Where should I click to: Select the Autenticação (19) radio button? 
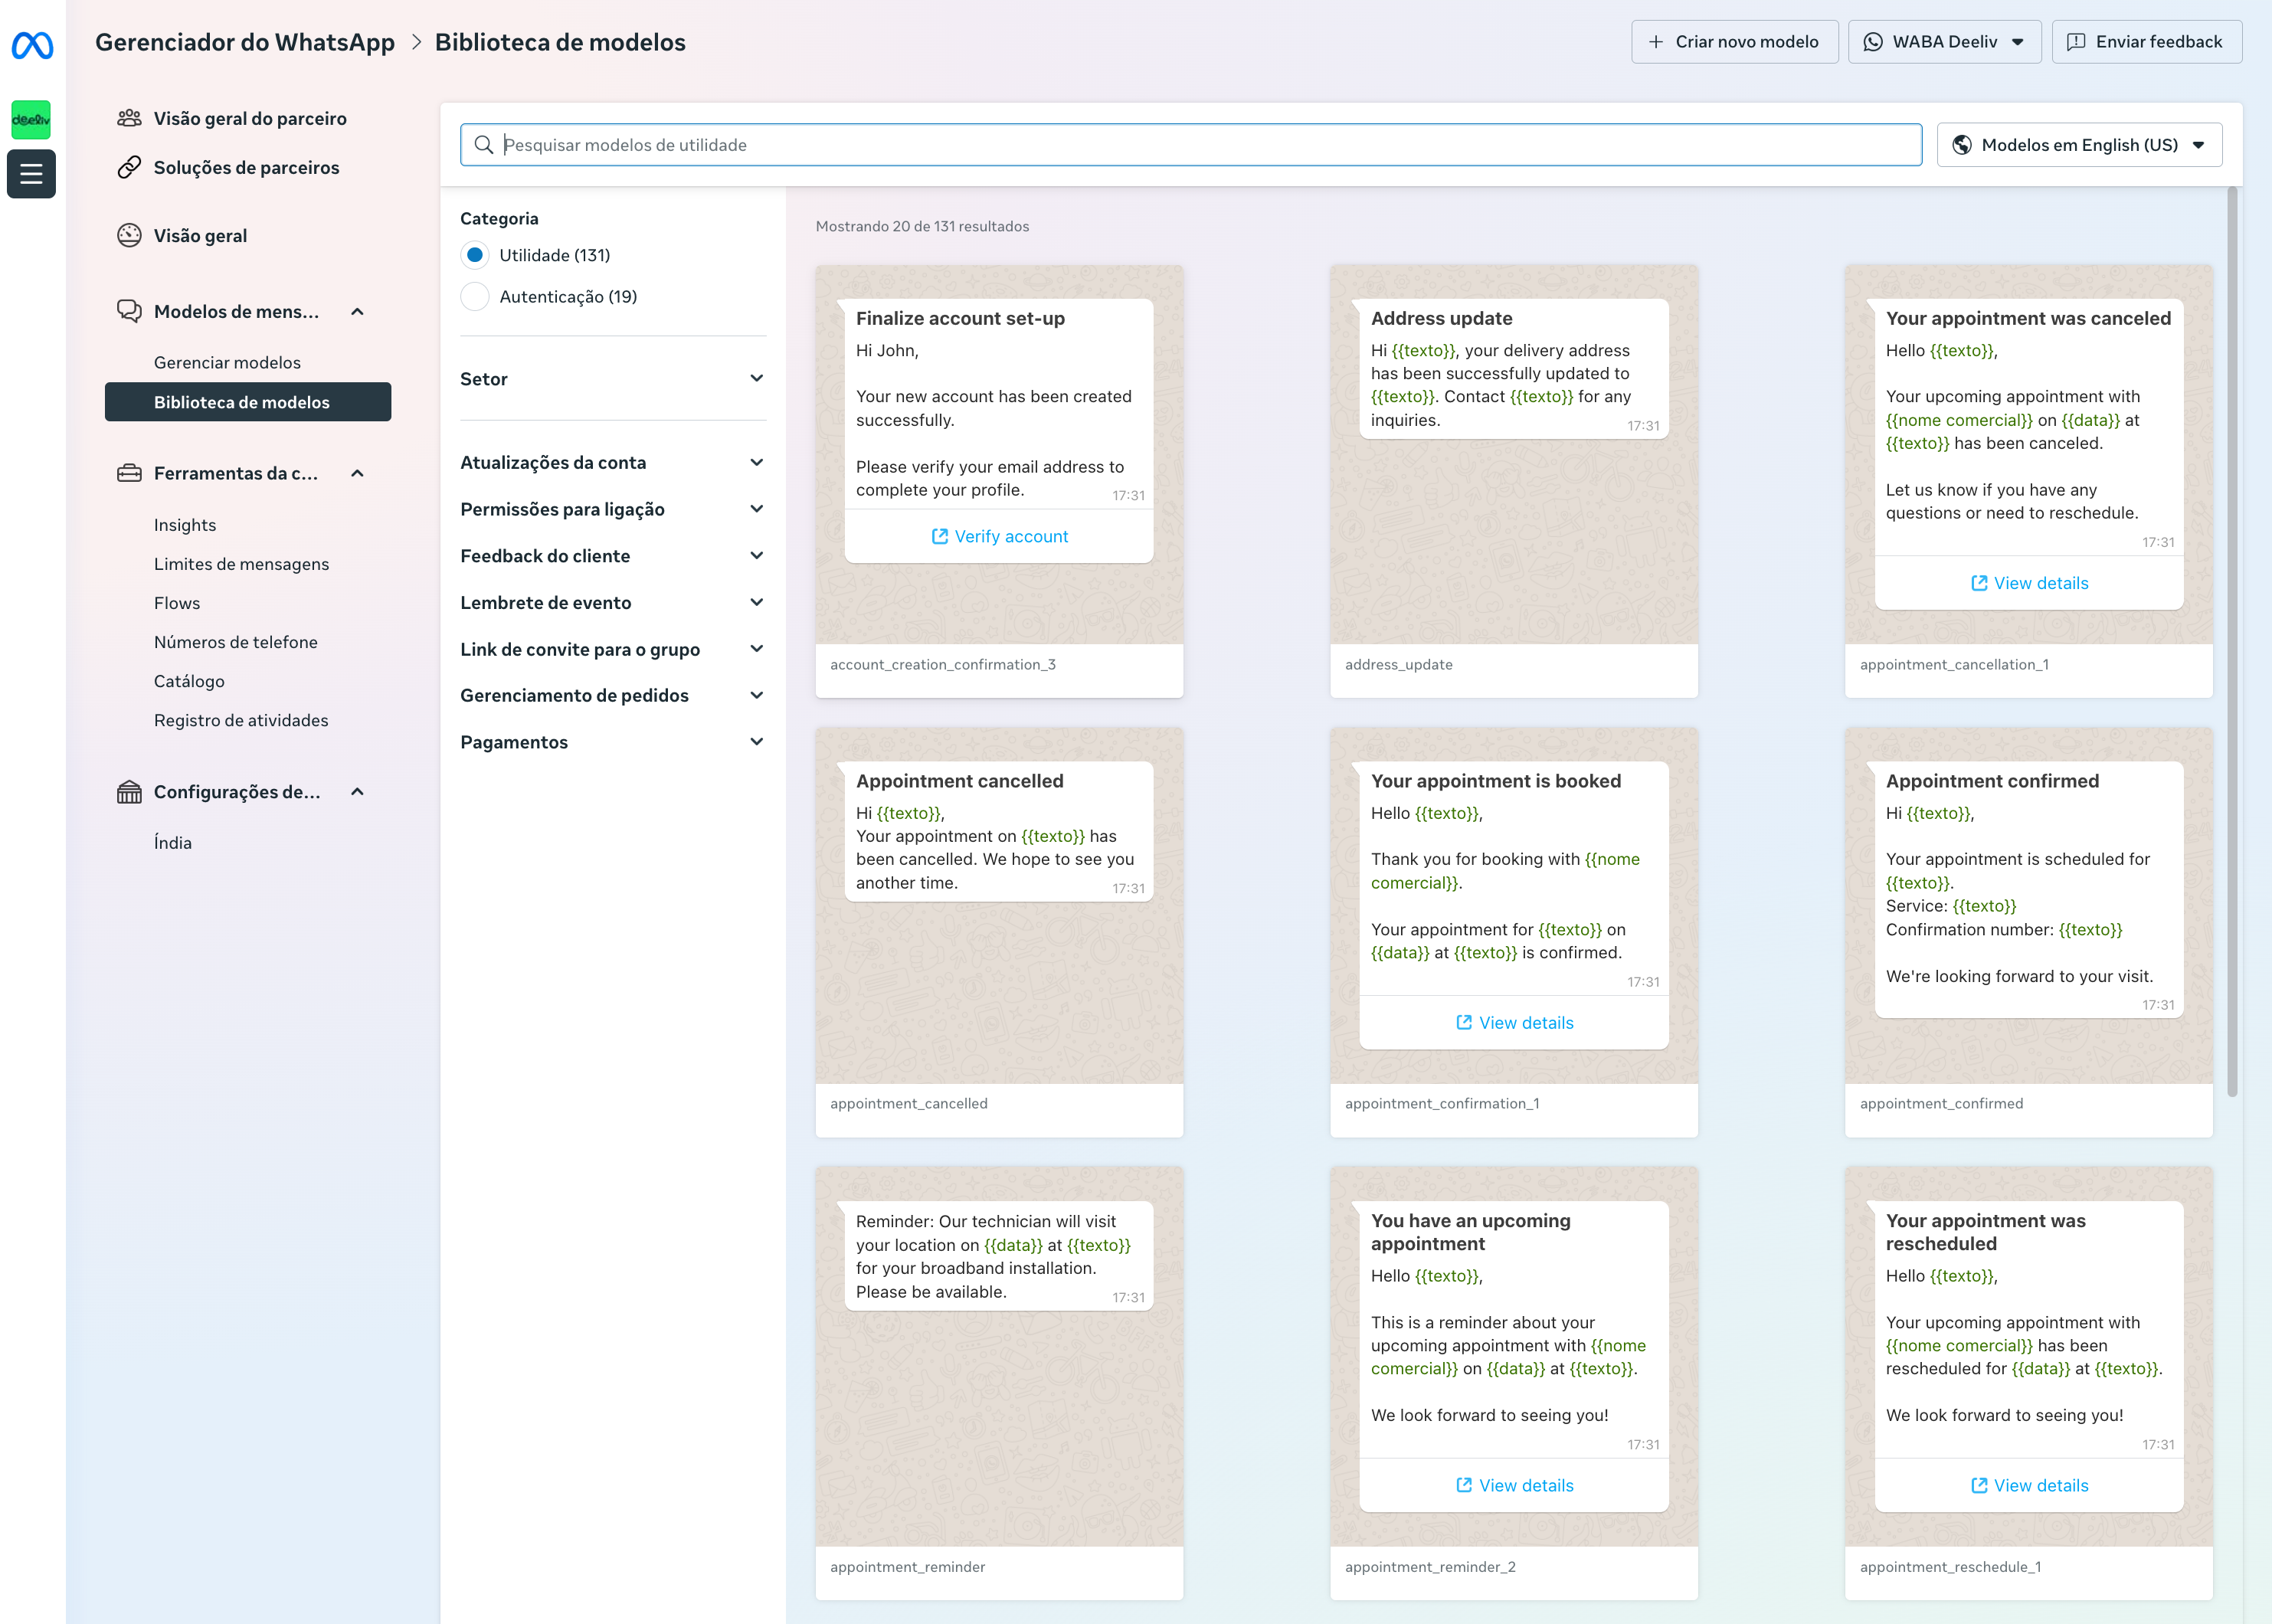coord(475,297)
